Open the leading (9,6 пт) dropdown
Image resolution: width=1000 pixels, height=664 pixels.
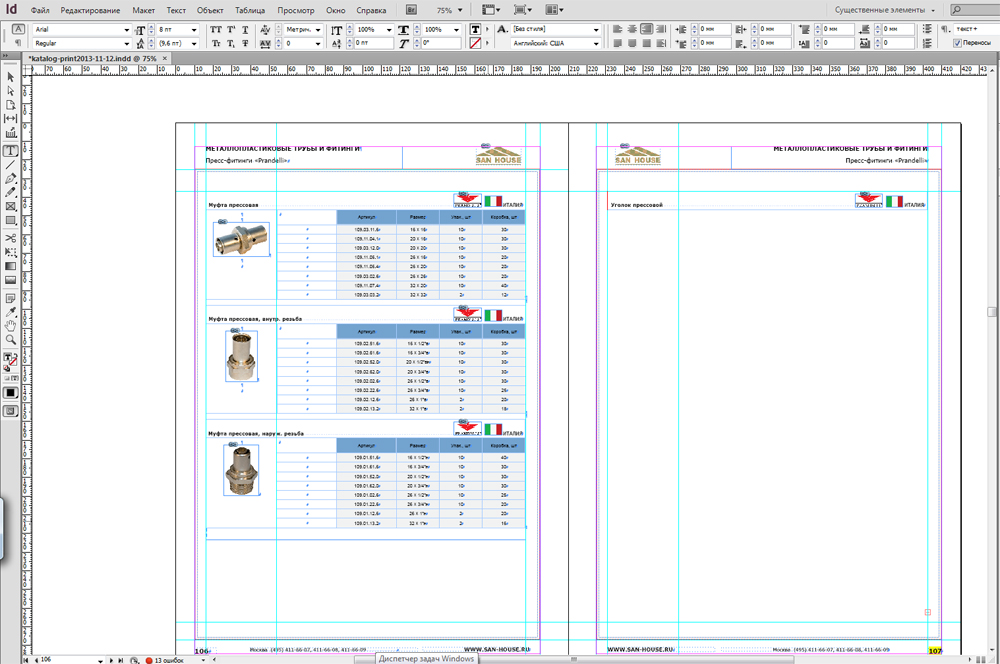(194, 43)
